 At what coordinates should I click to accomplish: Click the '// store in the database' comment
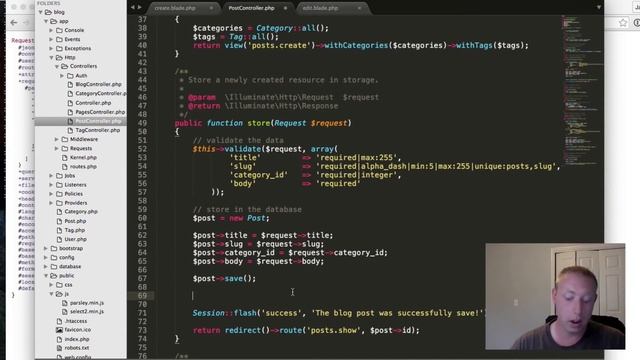(x=247, y=209)
